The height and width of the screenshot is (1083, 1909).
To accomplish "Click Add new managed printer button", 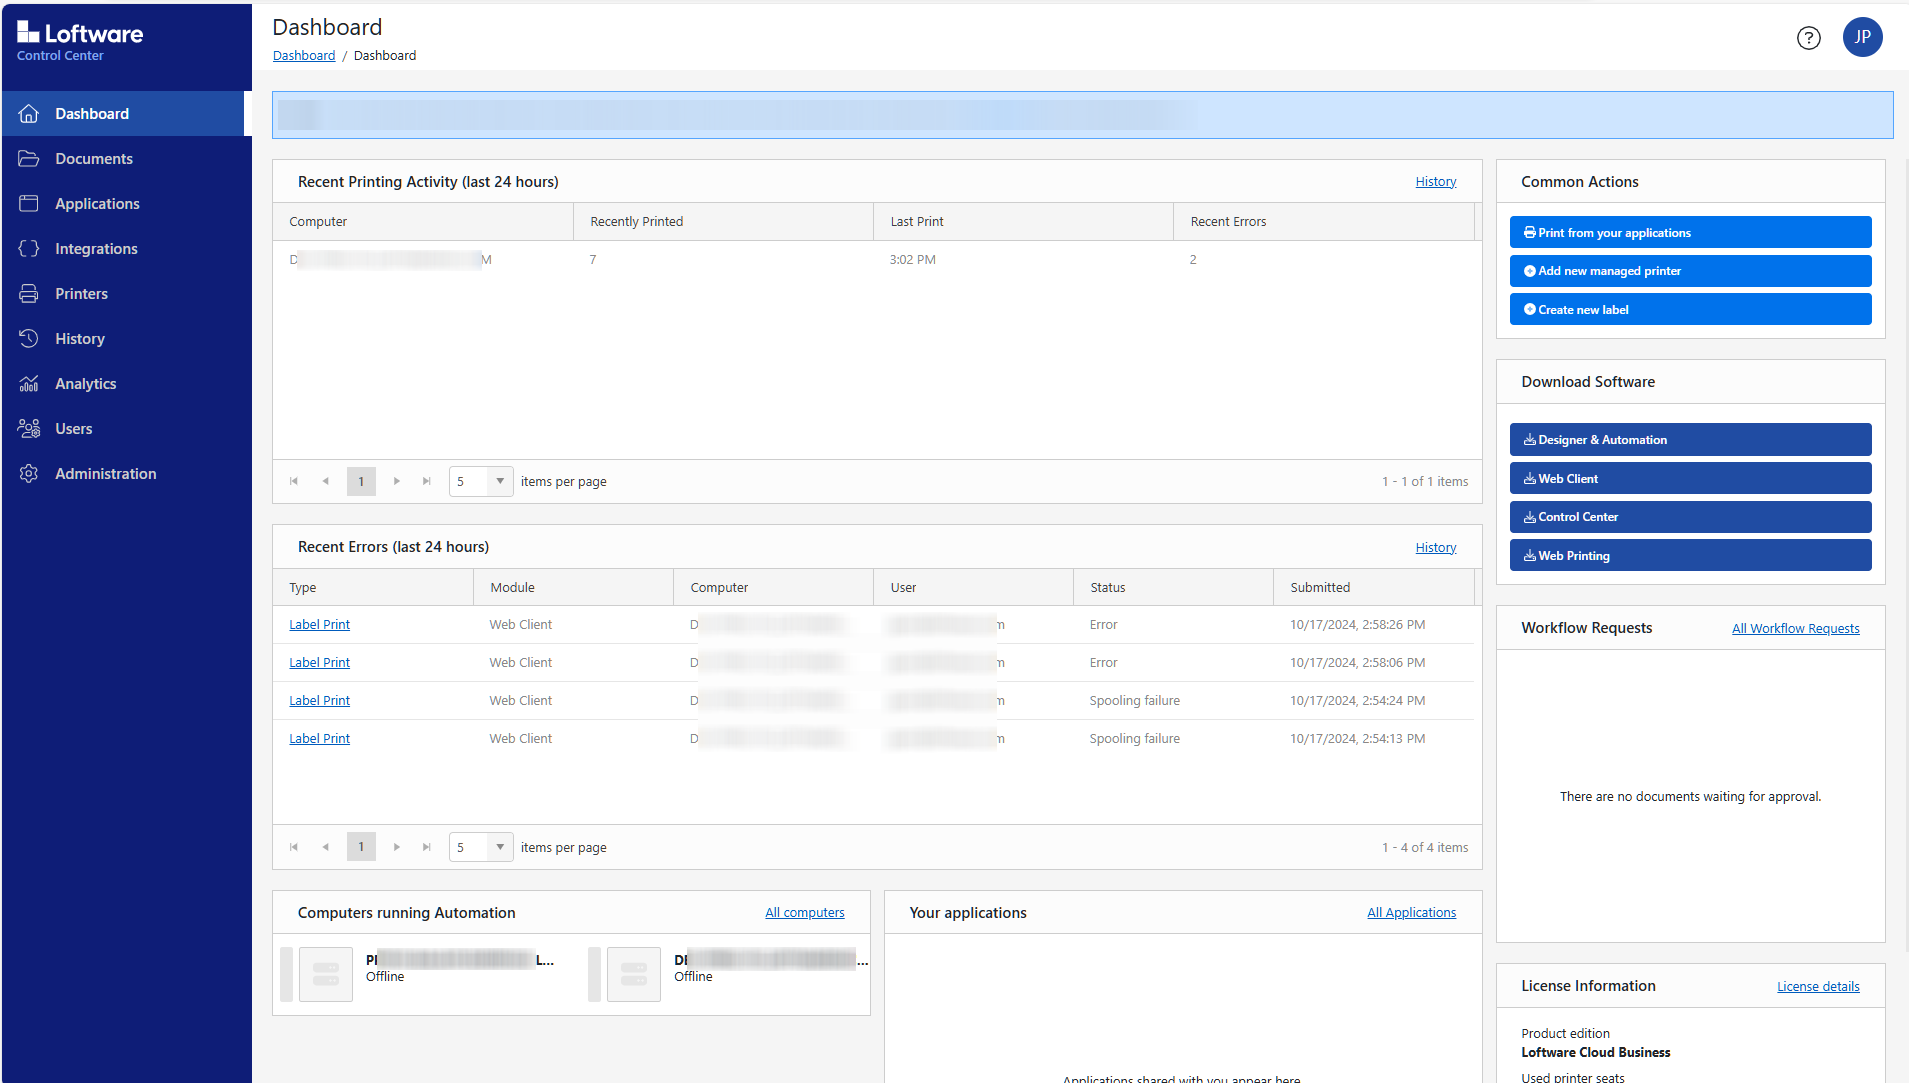I will (1690, 271).
